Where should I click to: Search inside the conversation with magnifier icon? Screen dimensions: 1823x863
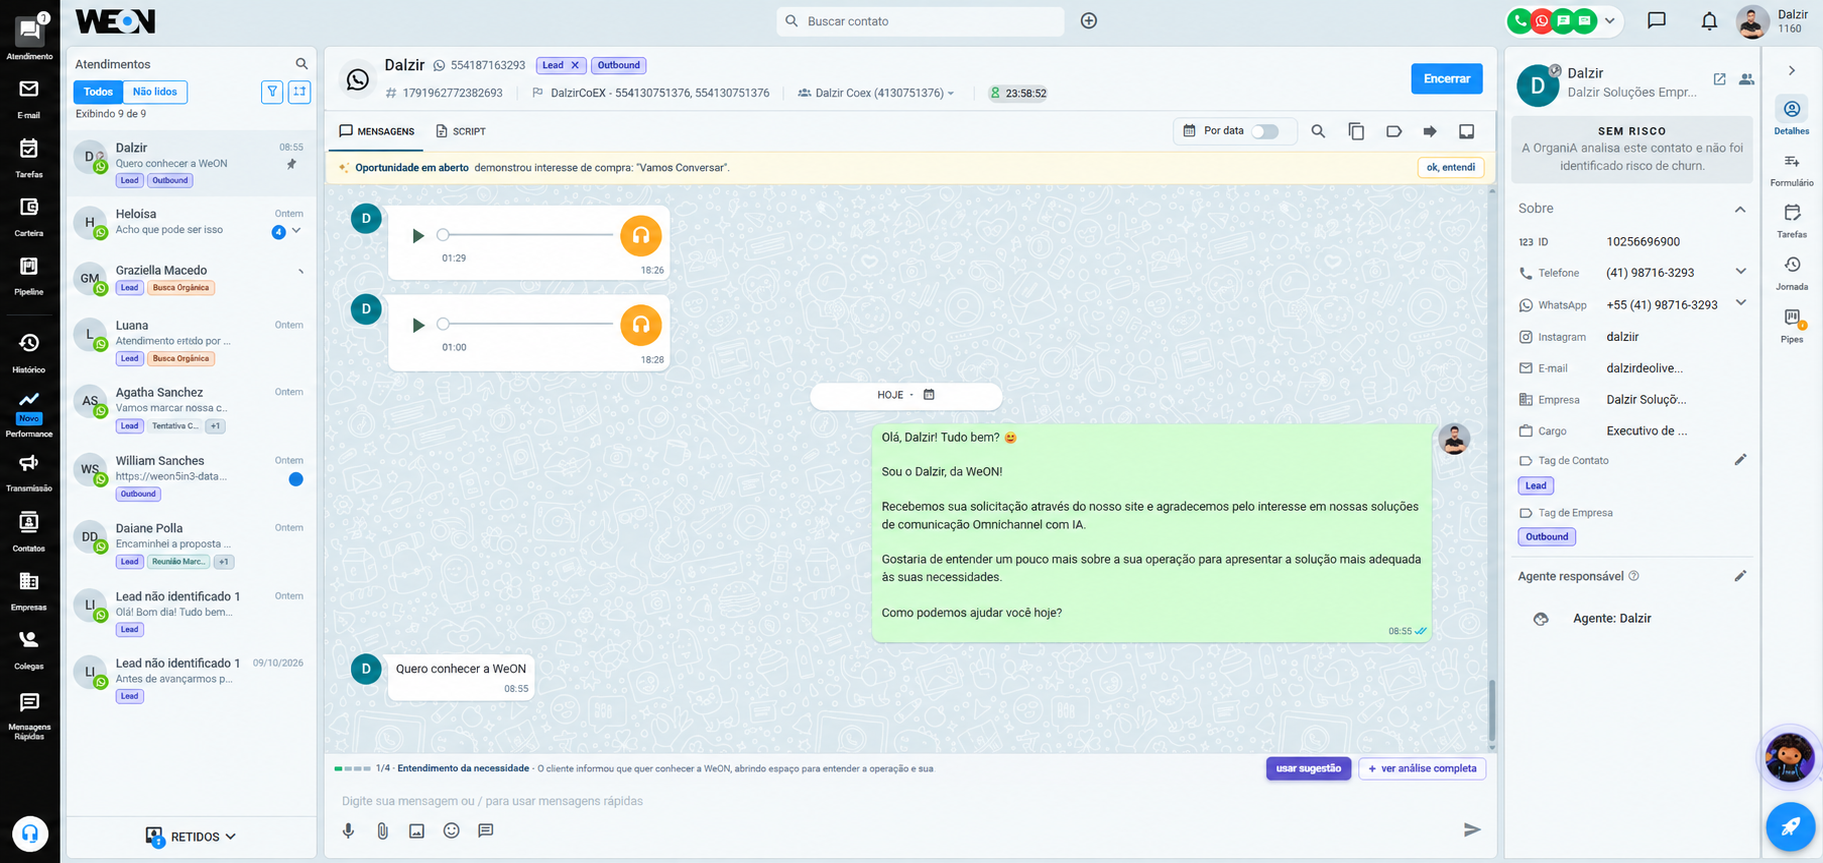1318,131
